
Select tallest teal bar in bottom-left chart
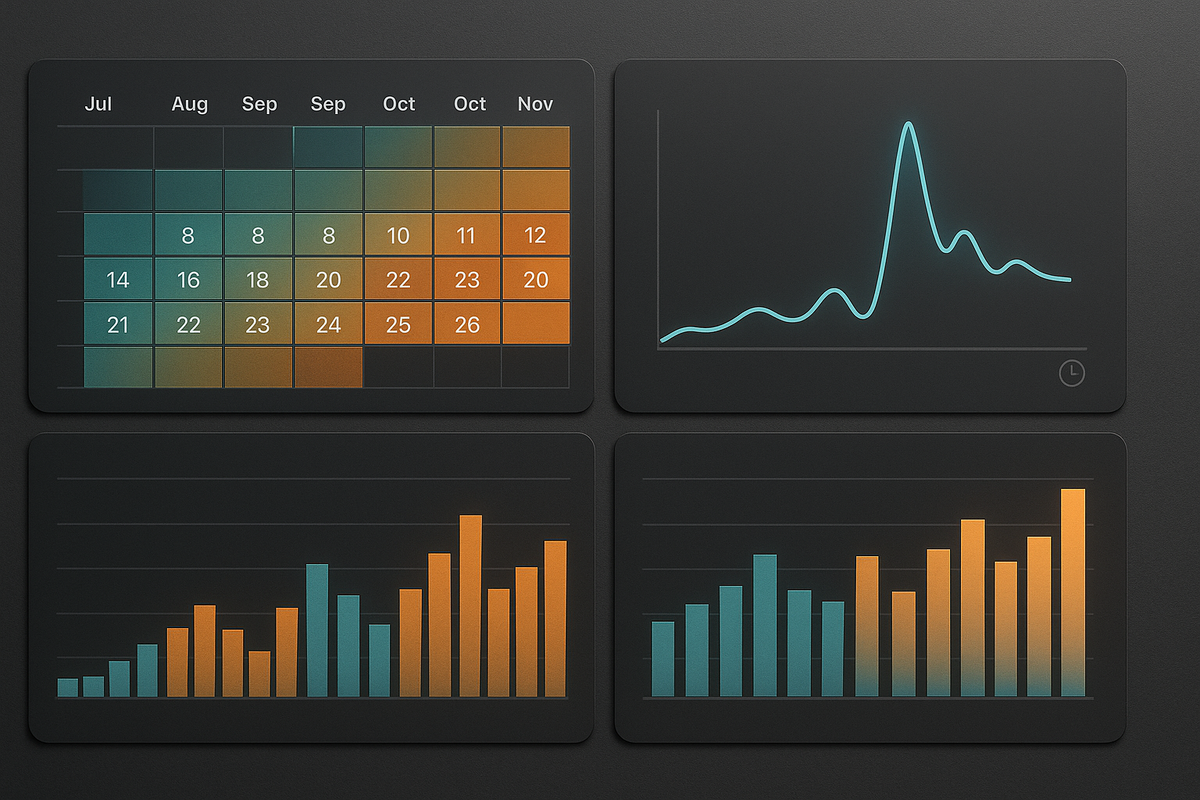(x=317, y=630)
